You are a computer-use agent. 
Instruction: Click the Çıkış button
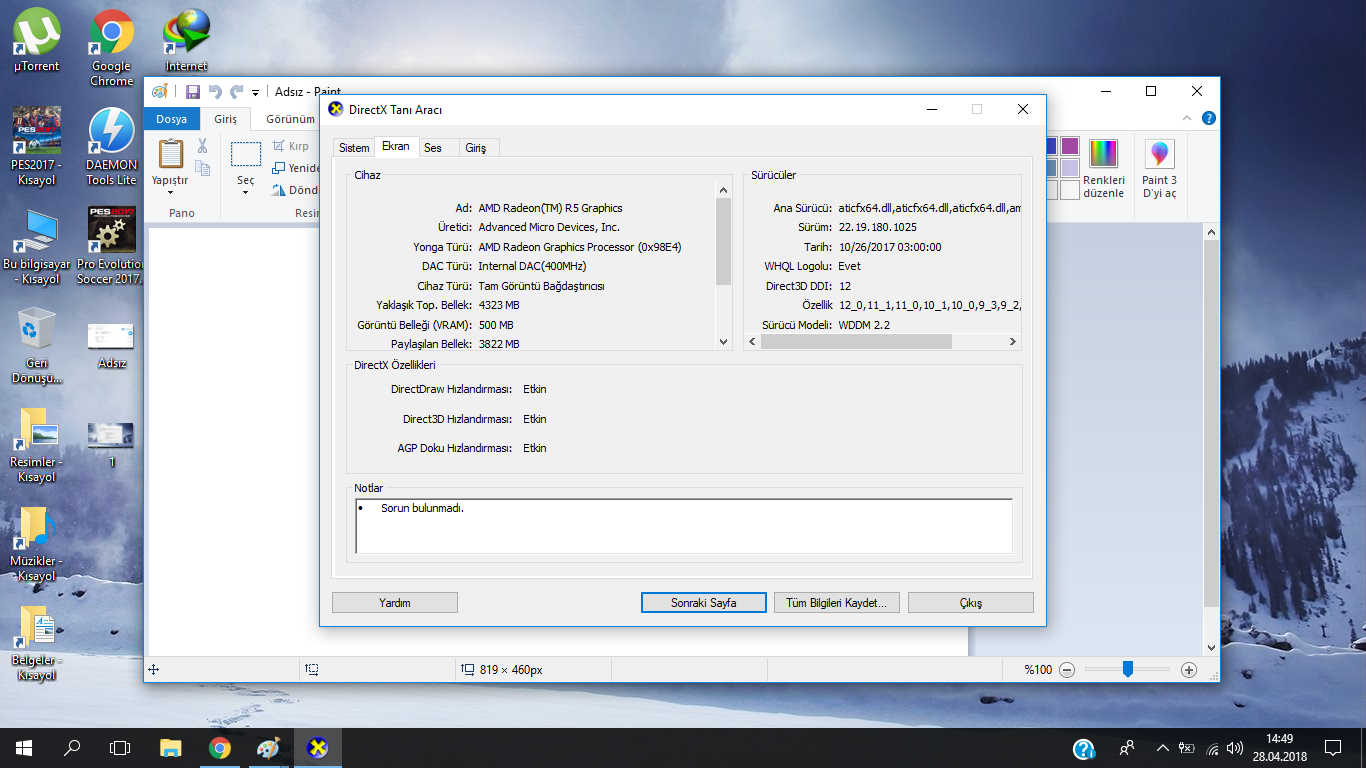click(971, 603)
